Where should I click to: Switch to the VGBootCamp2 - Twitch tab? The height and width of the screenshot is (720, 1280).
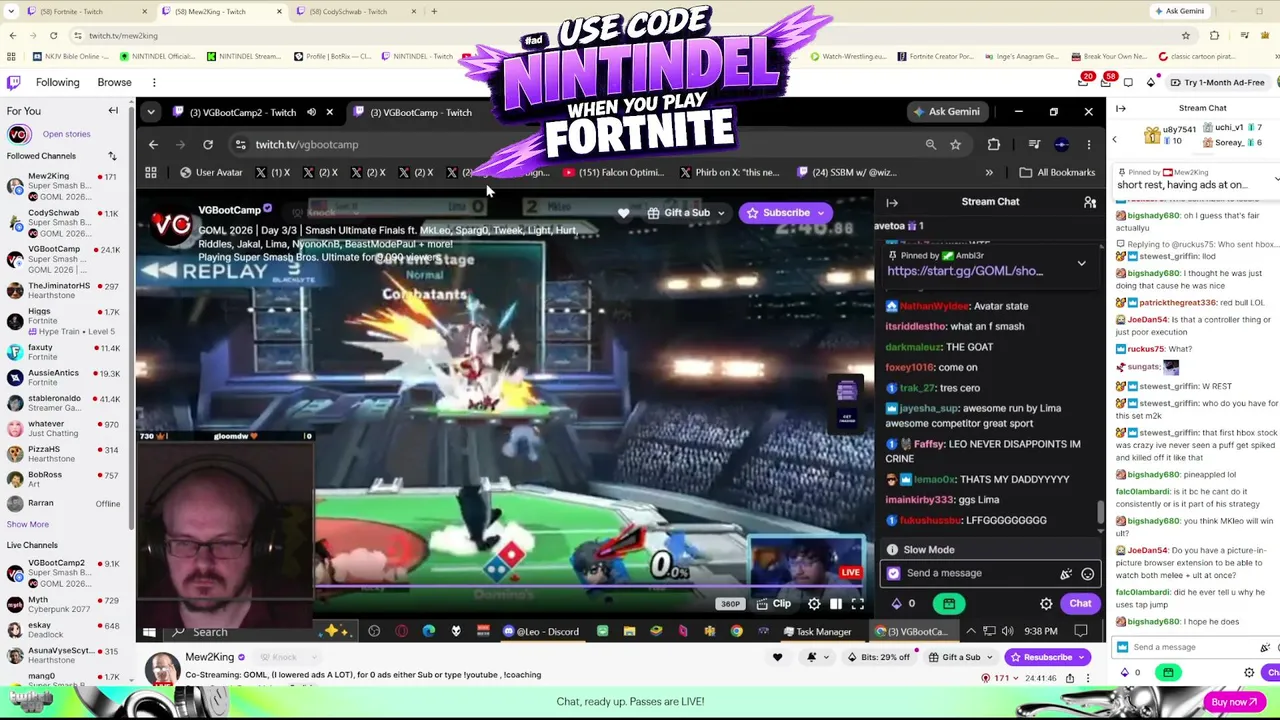click(250, 112)
